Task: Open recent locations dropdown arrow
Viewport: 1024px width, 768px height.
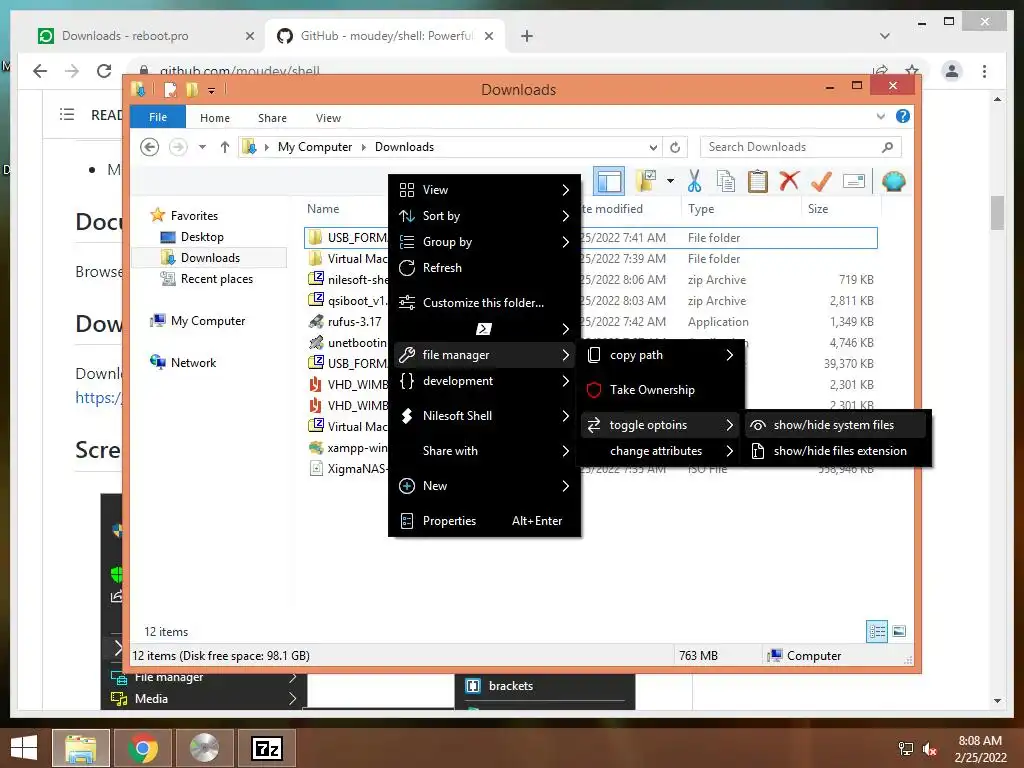Action: click(202, 148)
